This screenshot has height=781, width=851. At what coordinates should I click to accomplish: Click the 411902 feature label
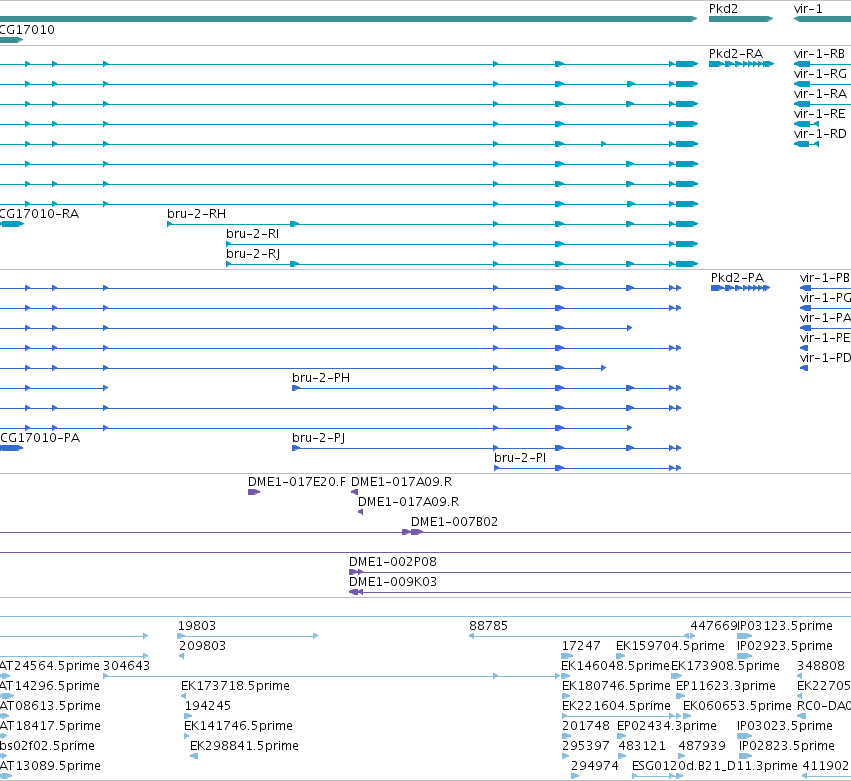(x=825, y=766)
